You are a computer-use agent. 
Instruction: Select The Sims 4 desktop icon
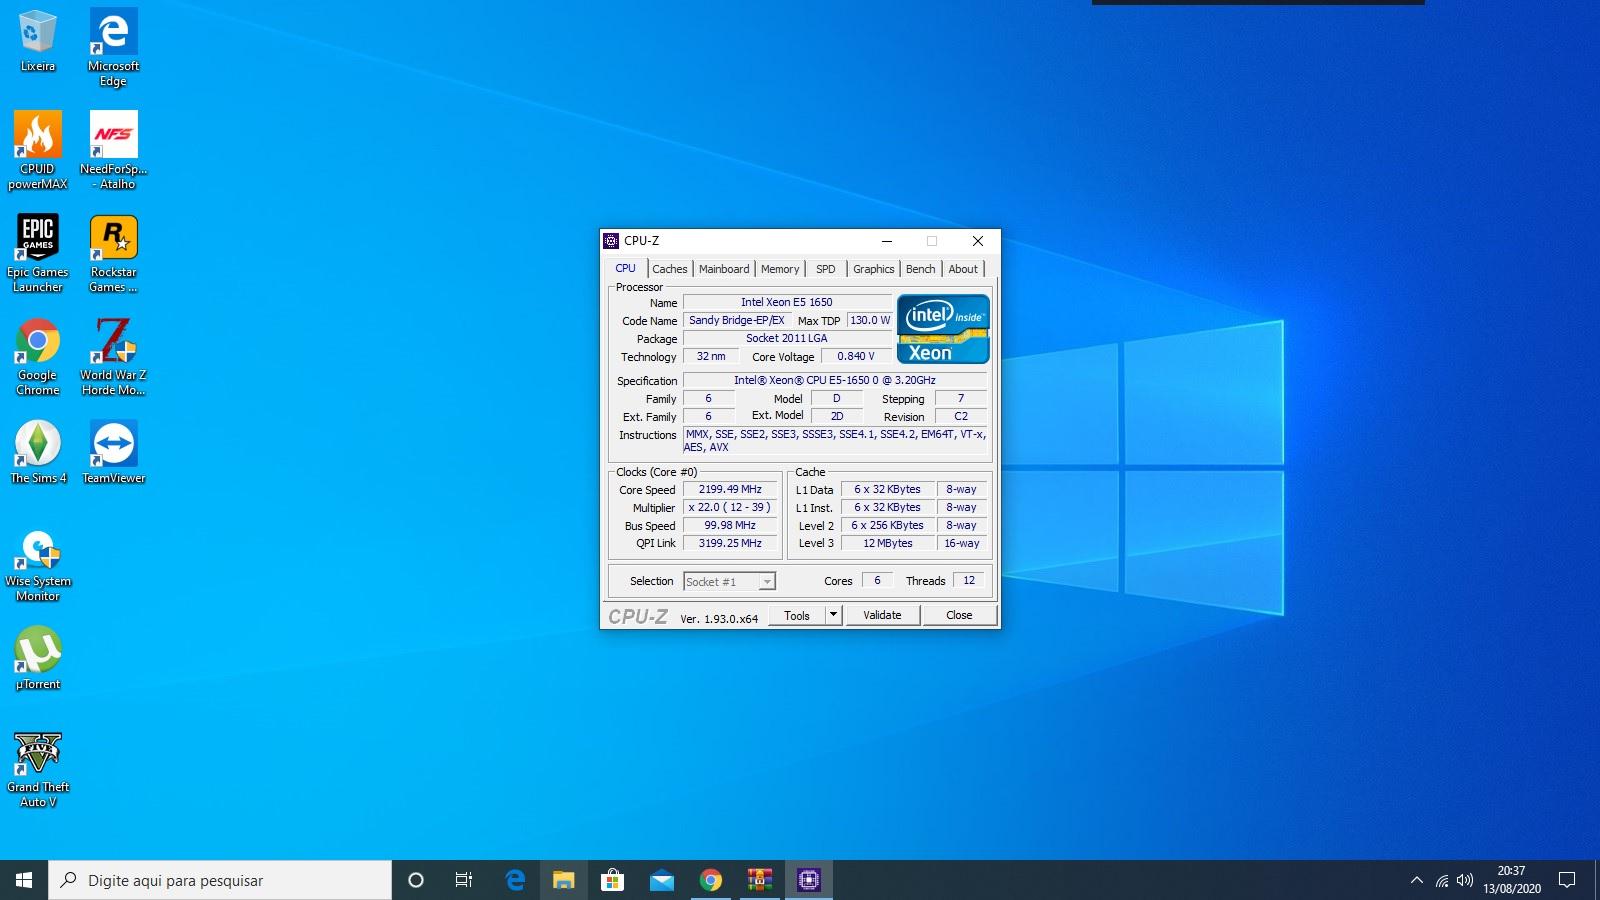click(x=37, y=452)
